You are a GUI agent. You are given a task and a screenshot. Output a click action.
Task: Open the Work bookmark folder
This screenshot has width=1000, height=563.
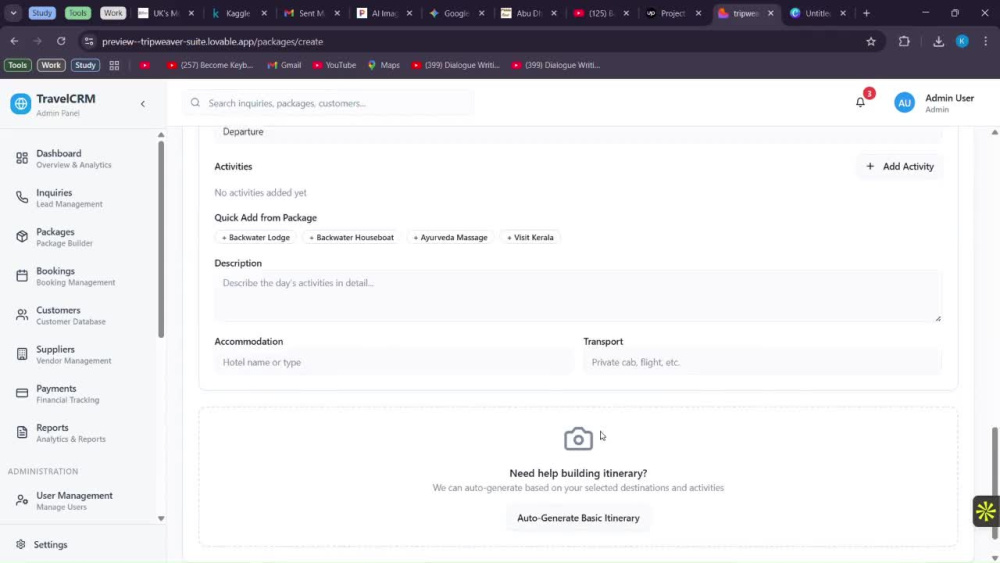click(51, 65)
